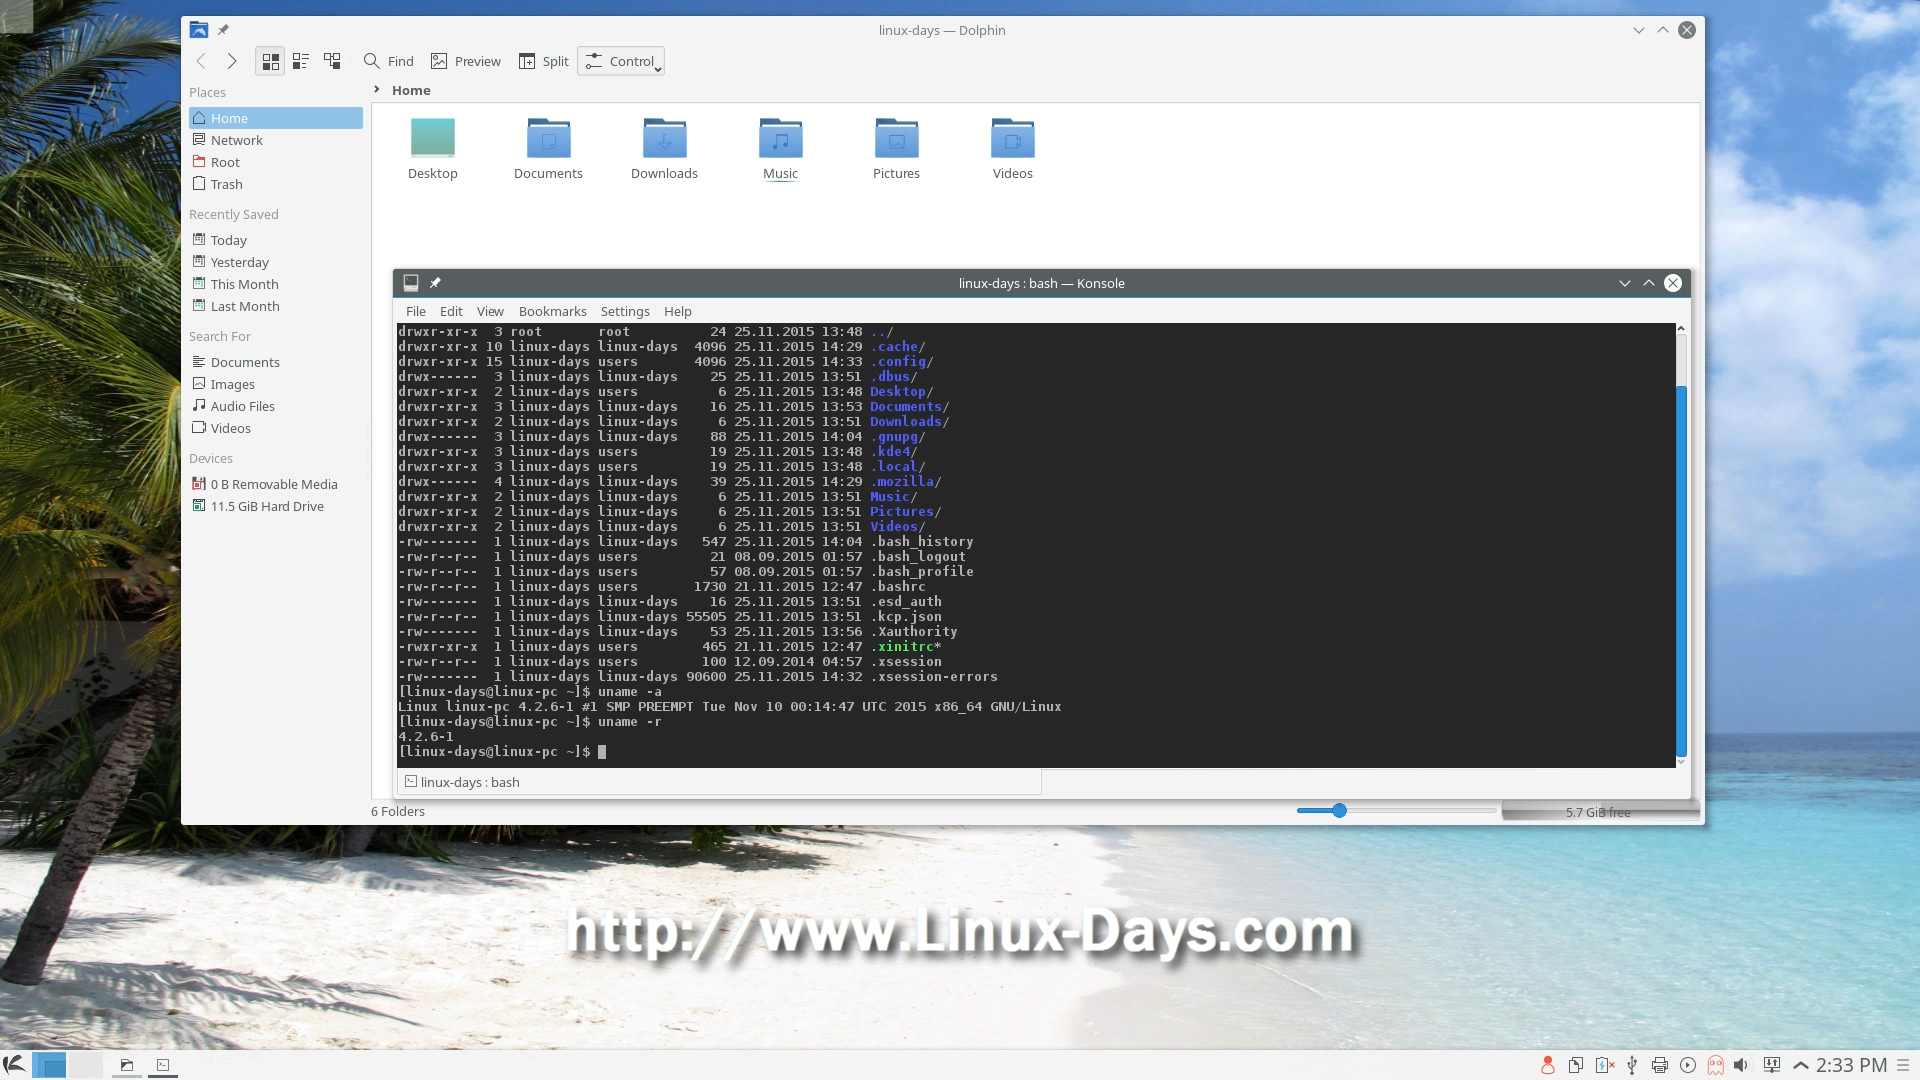1920x1080 pixels.
Task: Open the Control dropdown menu
Action: pos(621,61)
